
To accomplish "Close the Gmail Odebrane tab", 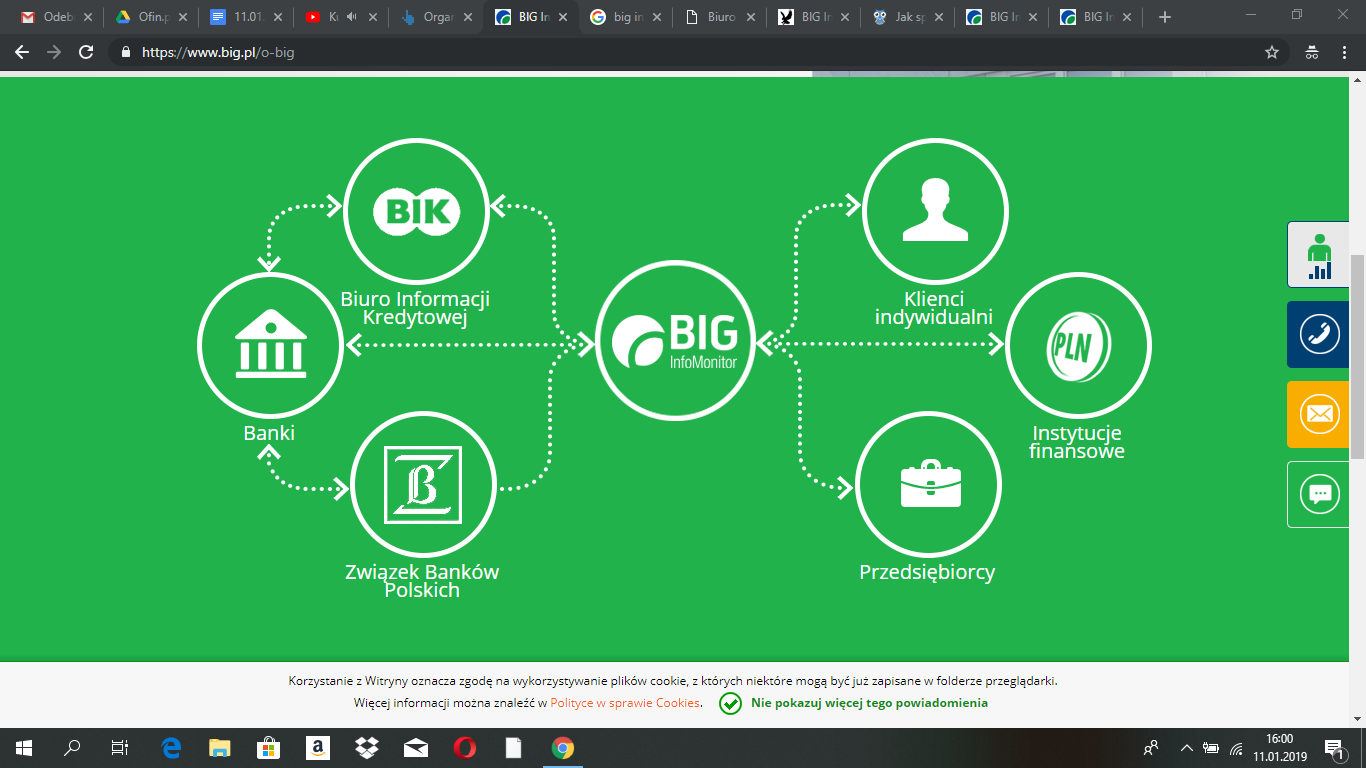I will pyautogui.click(x=88, y=17).
